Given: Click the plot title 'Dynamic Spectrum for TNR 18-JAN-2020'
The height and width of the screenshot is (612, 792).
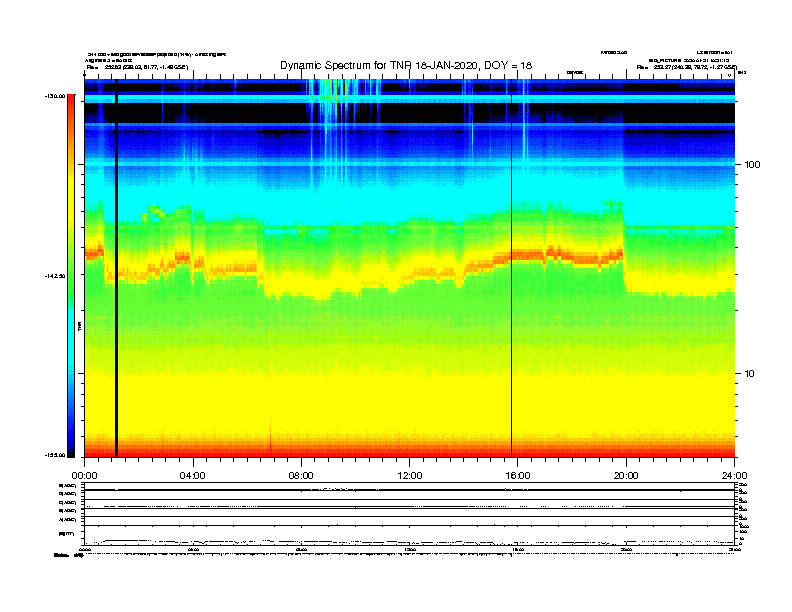Looking at the screenshot, I should coord(406,65).
